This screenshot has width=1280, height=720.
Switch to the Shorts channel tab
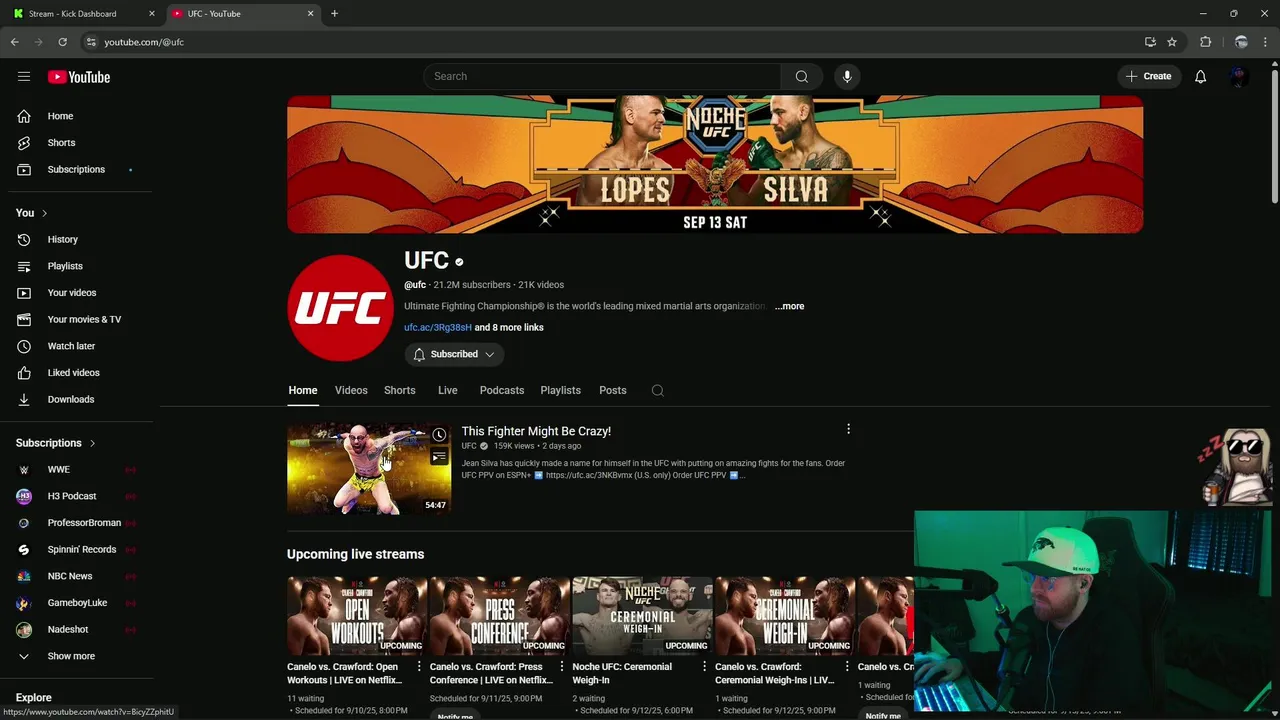[400, 390]
